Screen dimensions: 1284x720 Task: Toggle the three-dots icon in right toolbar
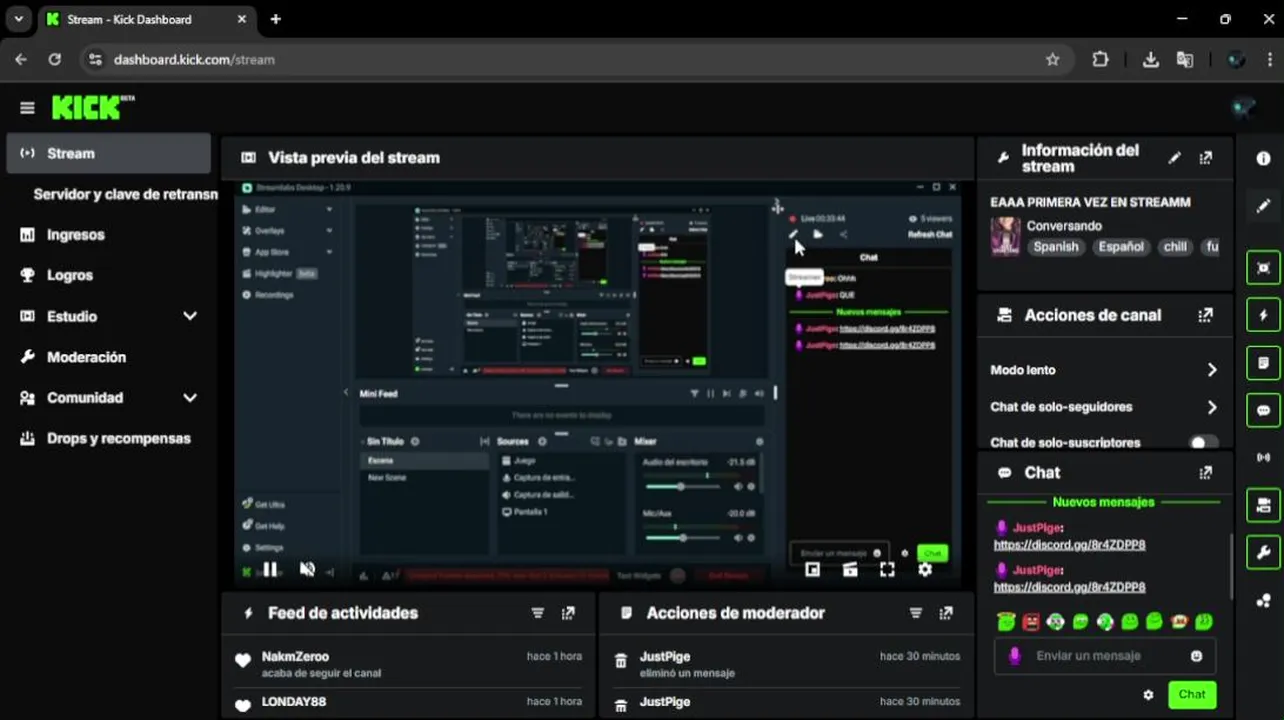(1263, 600)
